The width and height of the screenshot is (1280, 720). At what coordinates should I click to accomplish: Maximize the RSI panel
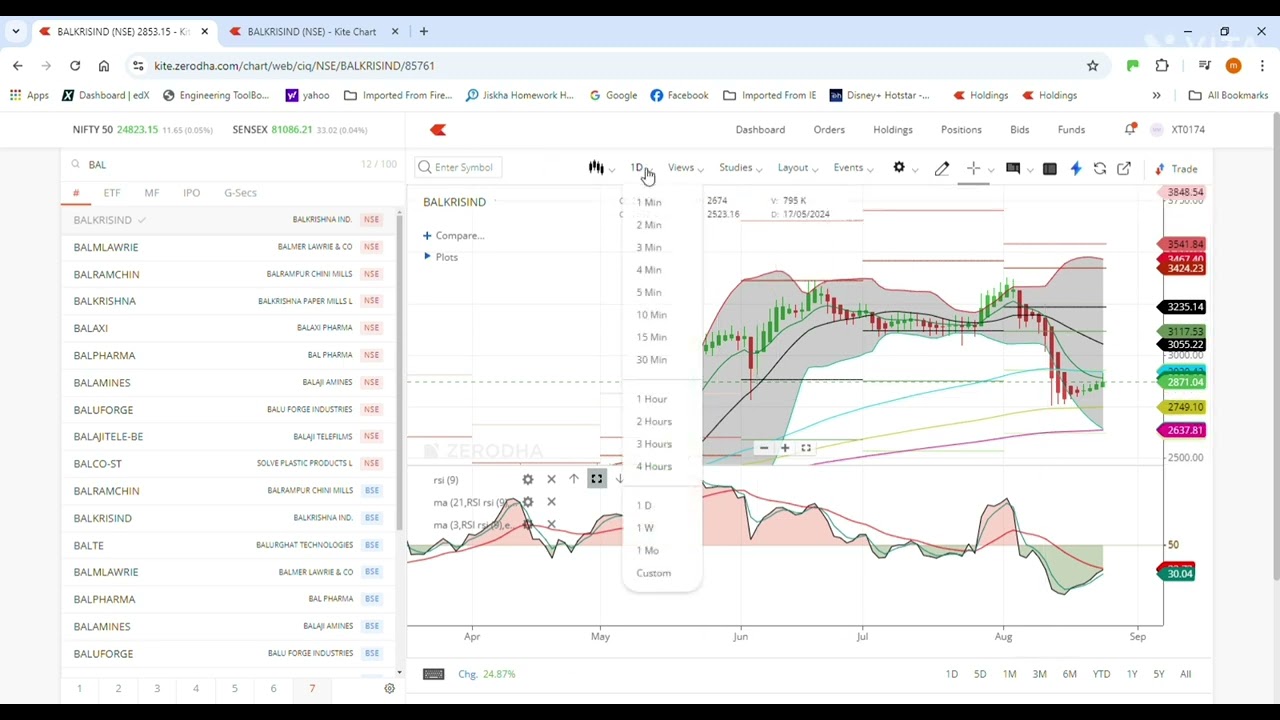597,480
